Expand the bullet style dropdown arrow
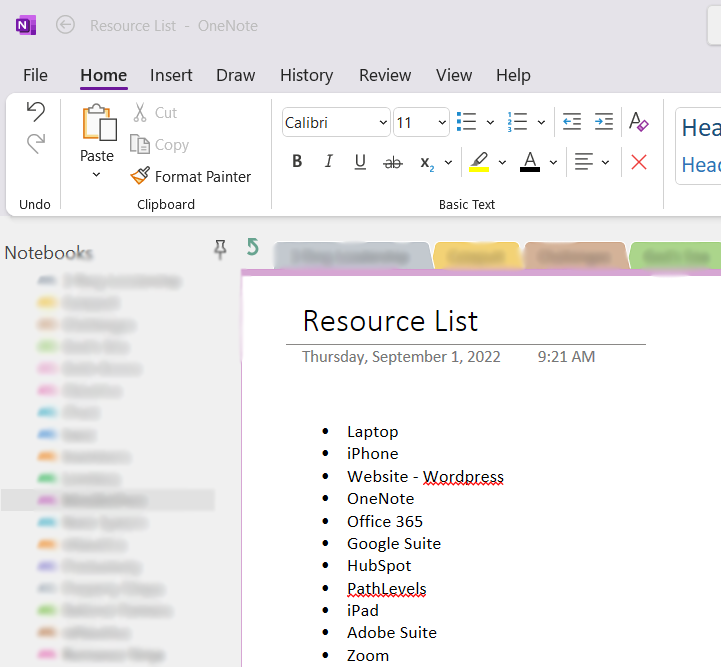The image size is (721, 667). coord(490,123)
